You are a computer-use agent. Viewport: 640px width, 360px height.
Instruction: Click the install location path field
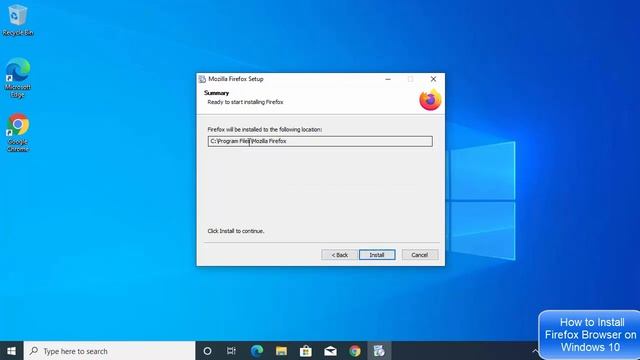coord(320,141)
